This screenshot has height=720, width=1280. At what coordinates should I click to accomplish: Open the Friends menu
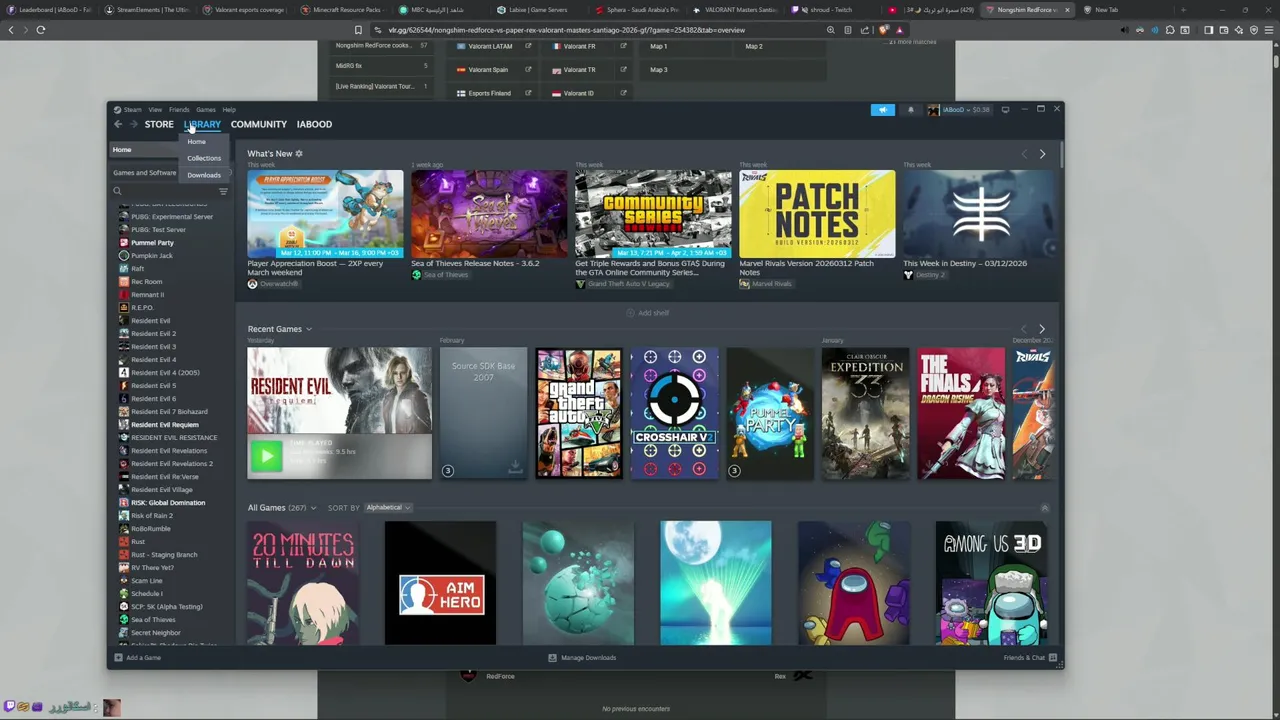coord(179,110)
